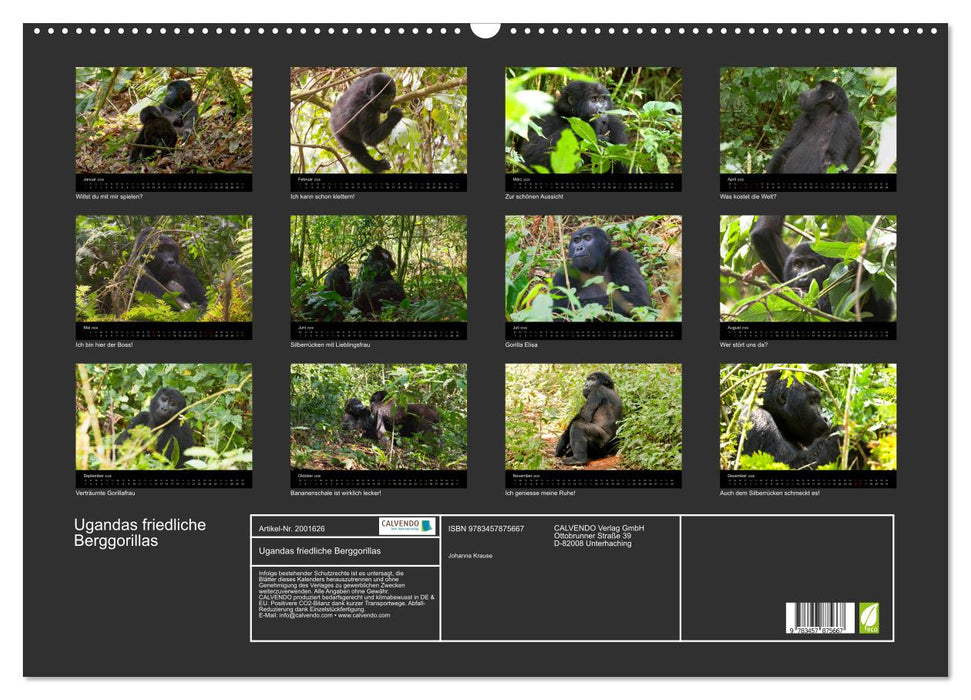Viewport: 971px width, 700px height.
Task: Click the ISBN 9783457875667 text
Action: (x=486, y=528)
